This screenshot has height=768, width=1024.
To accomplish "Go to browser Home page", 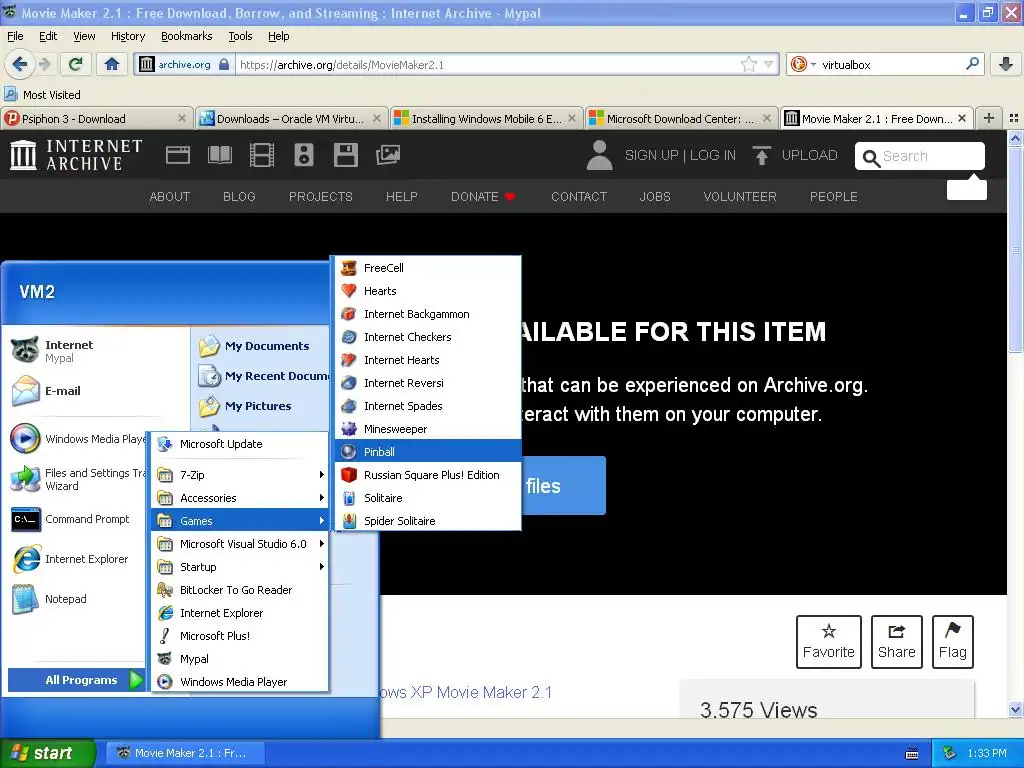I will 112,64.
